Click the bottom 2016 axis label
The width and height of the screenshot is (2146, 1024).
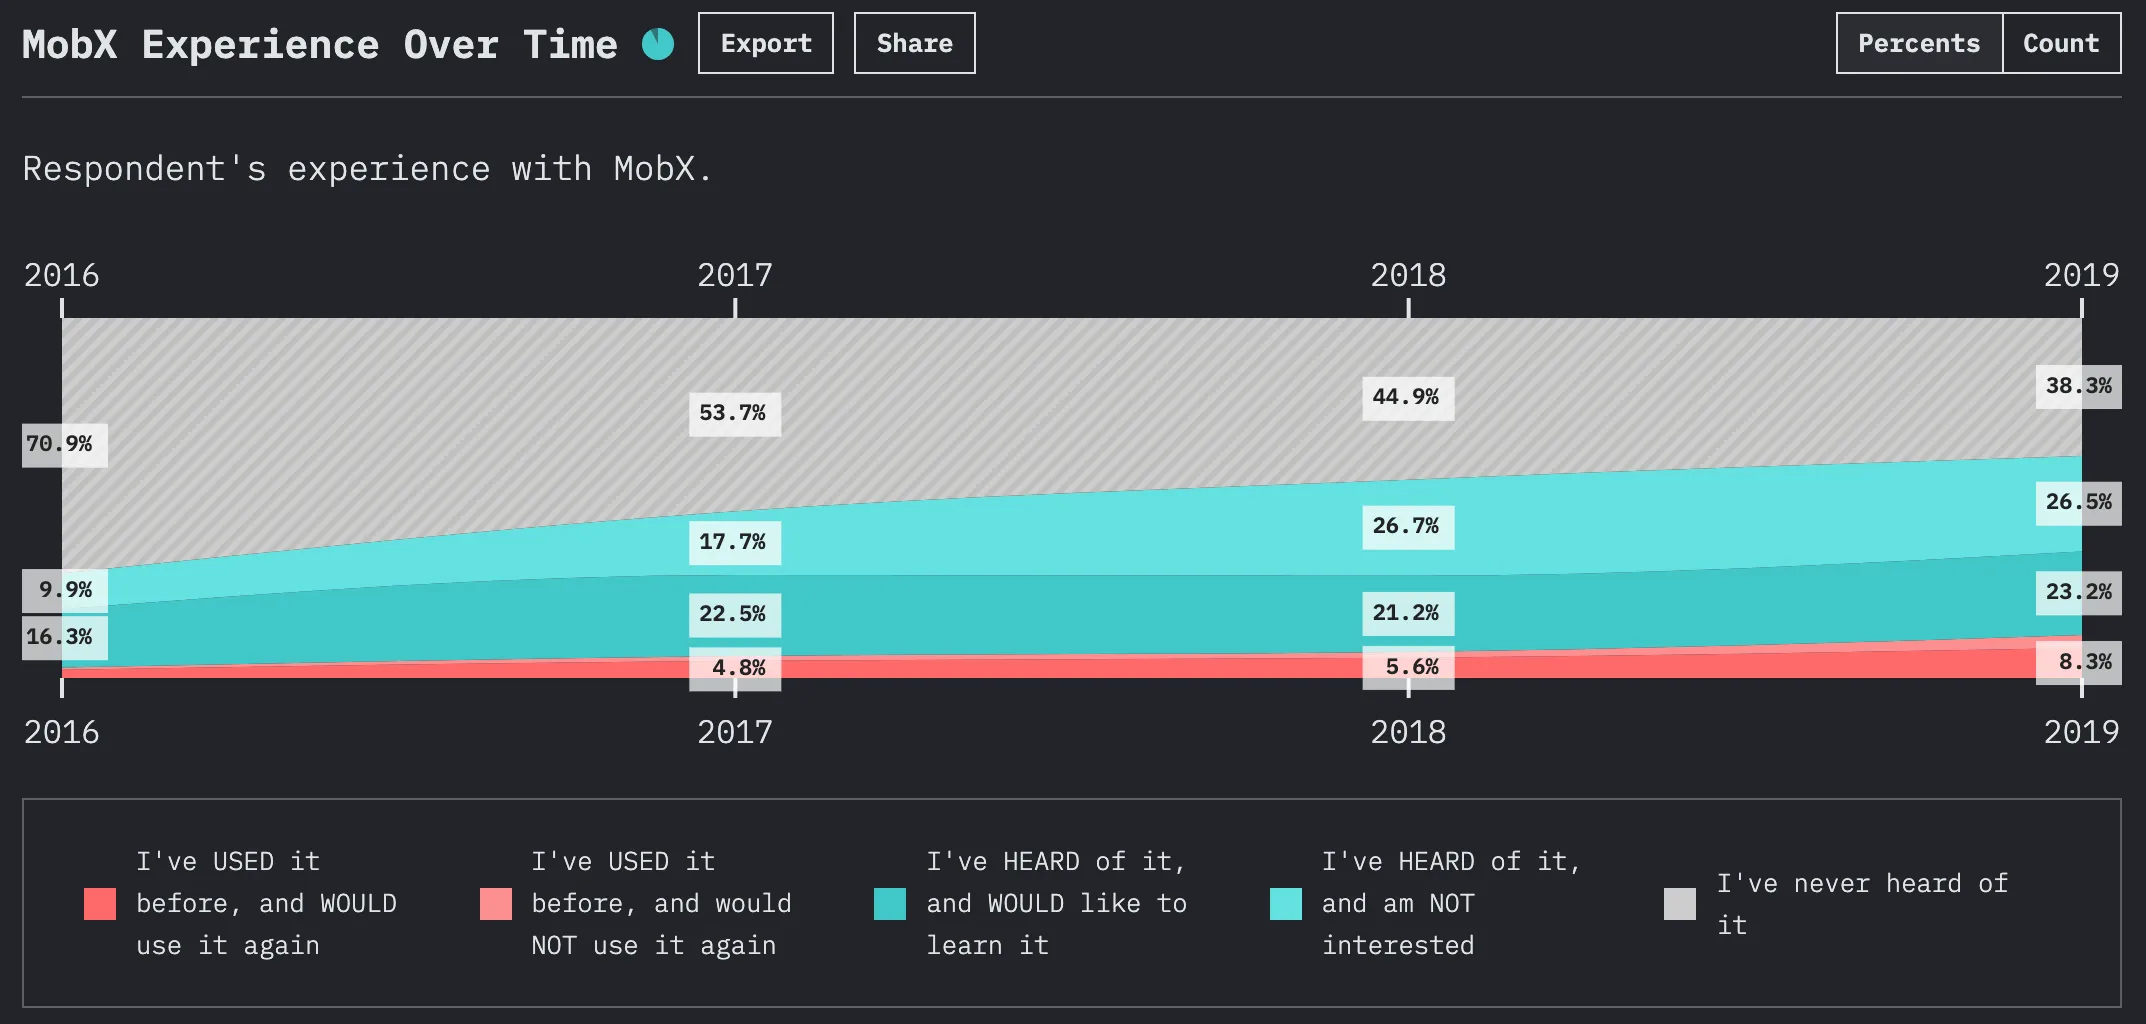62,732
